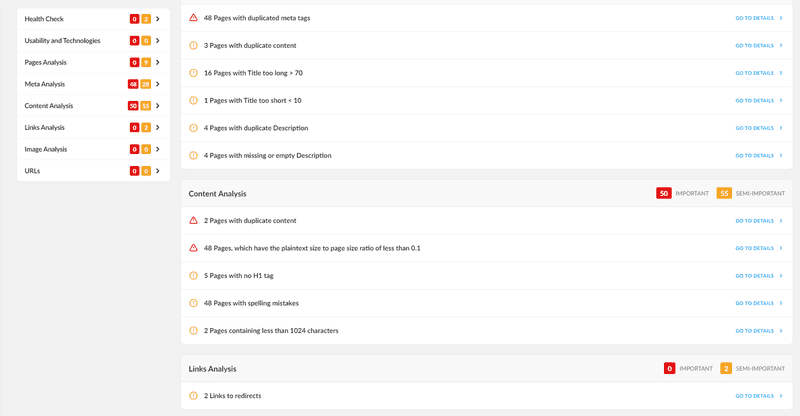Click orange icon beside no H1 tag row
This screenshot has height=416, width=800.
[x=193, y=276]
